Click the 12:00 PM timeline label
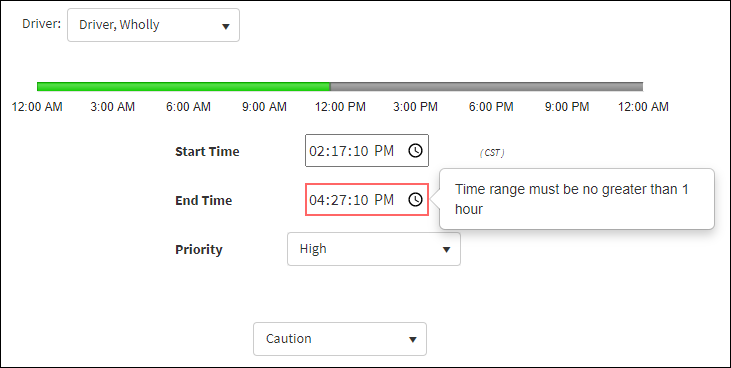The width and height of the screenshot is (731, 368). [340, 107]
